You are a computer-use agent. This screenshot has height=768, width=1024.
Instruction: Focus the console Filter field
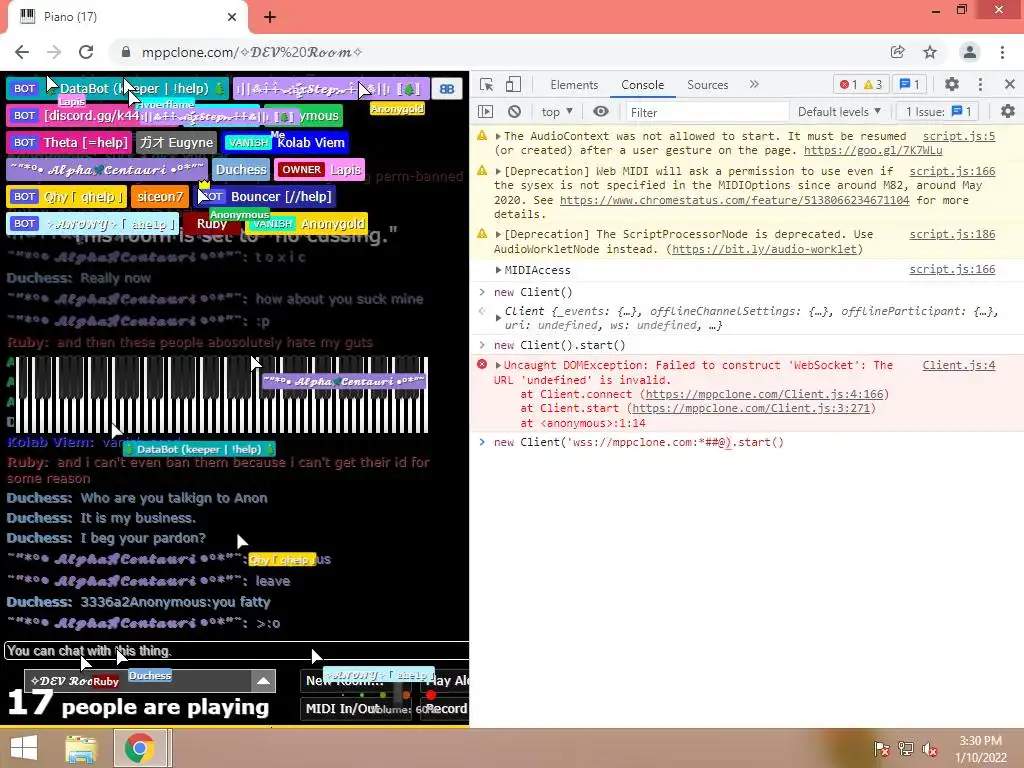707,112
